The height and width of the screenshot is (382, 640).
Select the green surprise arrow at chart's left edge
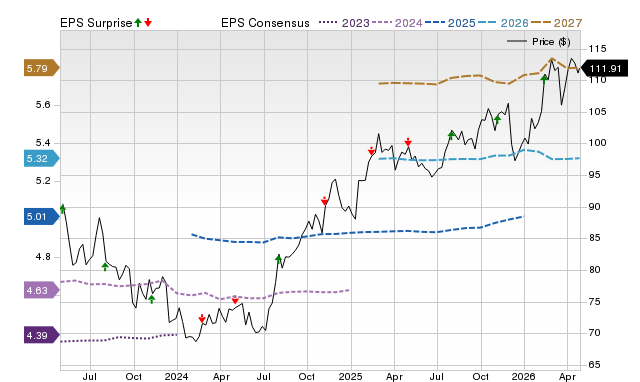(x=62, y=209)
